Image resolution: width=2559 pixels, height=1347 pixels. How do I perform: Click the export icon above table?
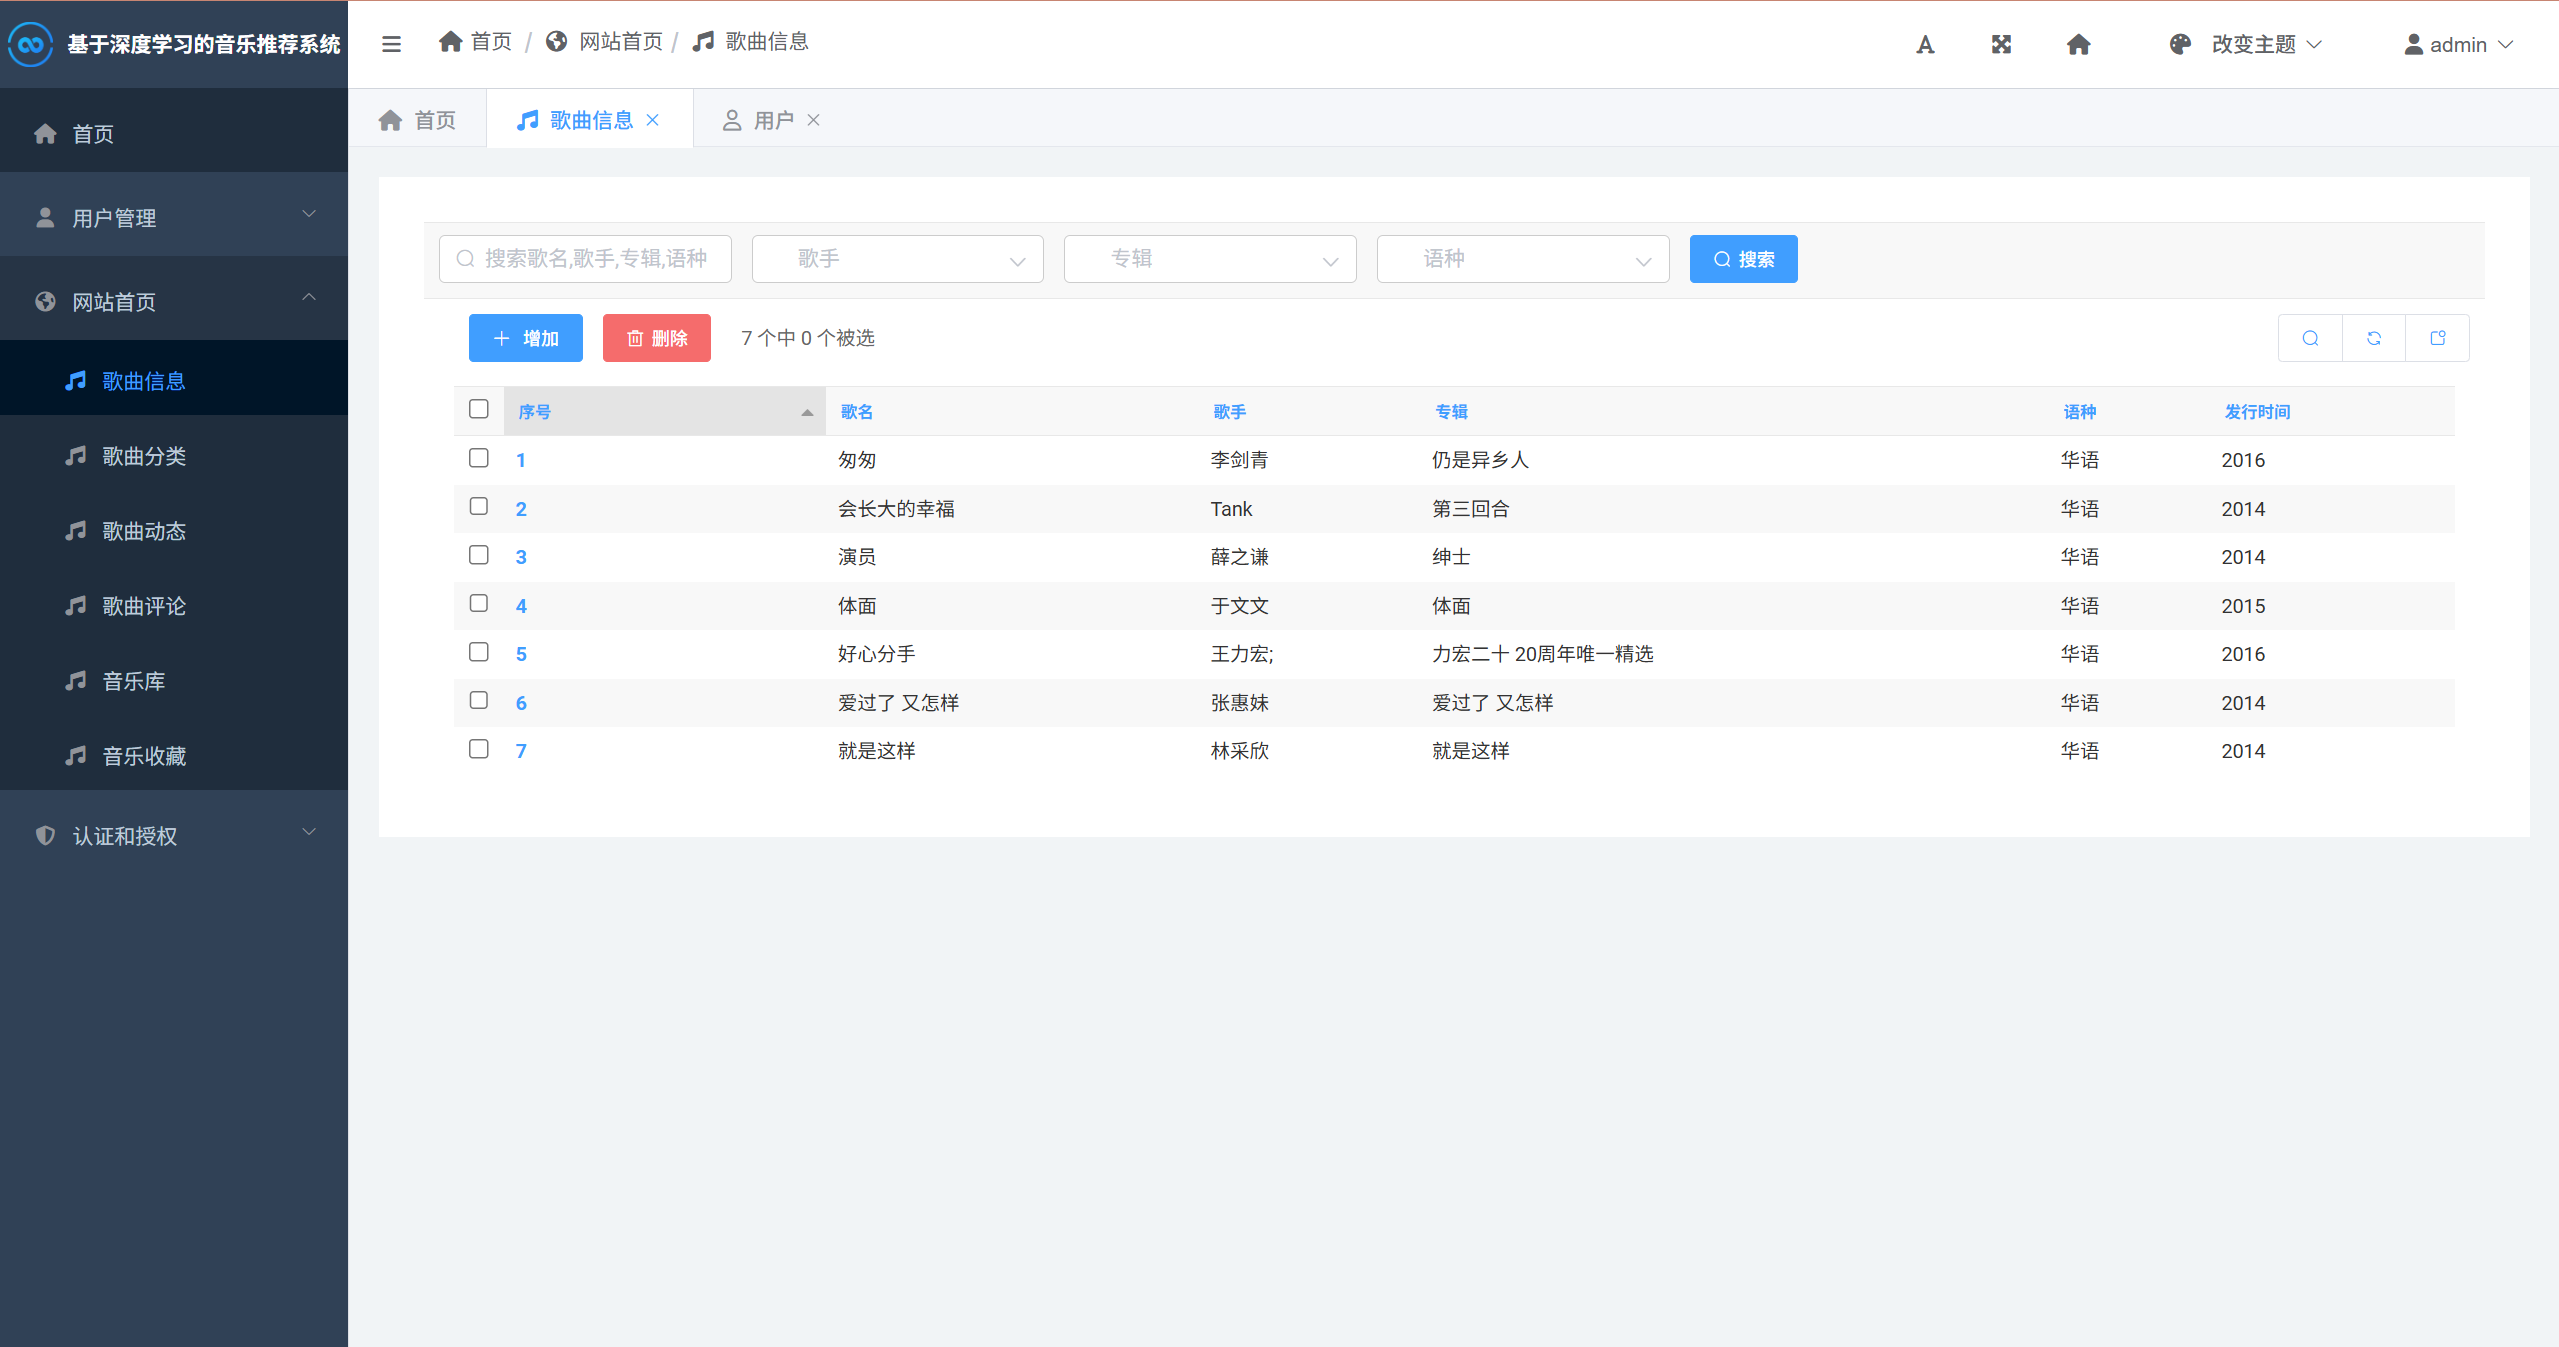click(x=2438, y=338)
